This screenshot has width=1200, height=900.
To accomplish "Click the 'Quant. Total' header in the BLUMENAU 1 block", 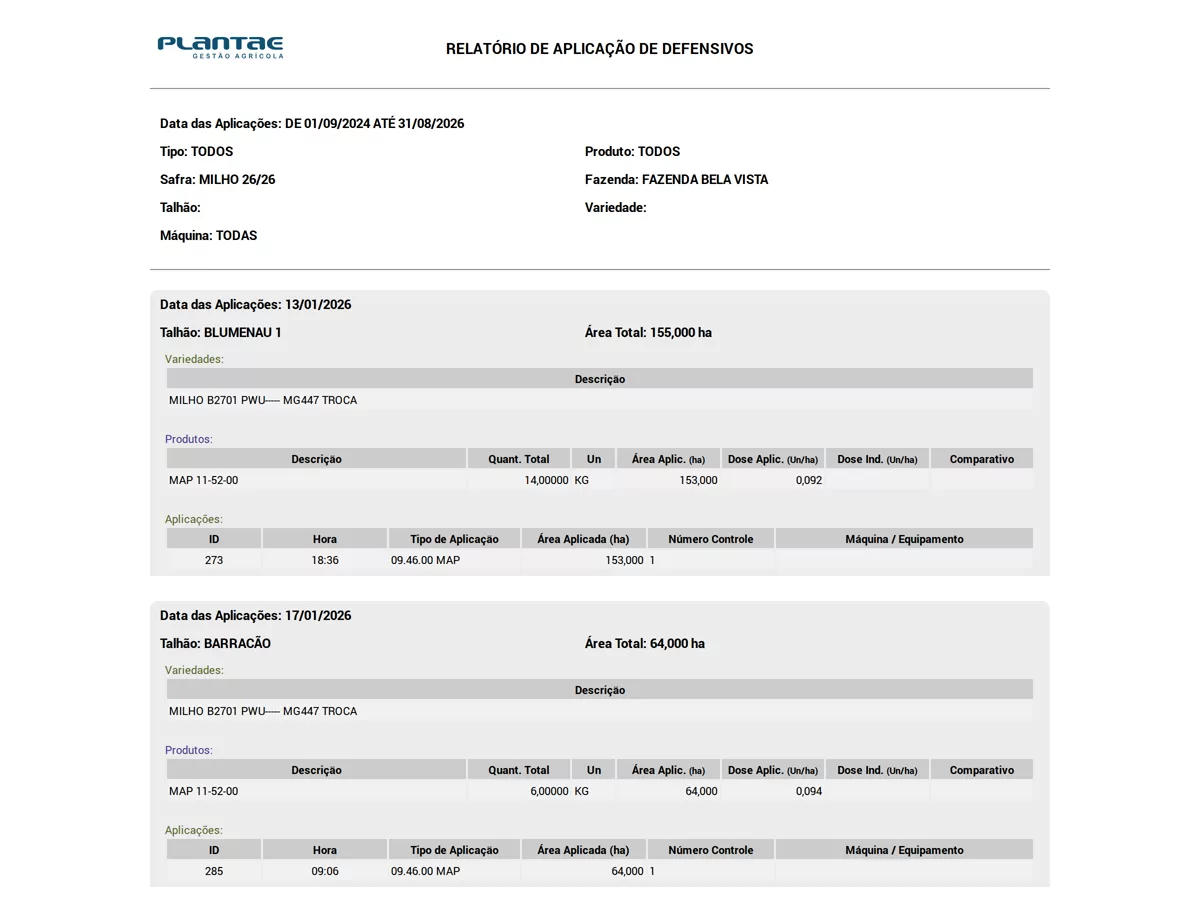I will click(x=519, y=459).
